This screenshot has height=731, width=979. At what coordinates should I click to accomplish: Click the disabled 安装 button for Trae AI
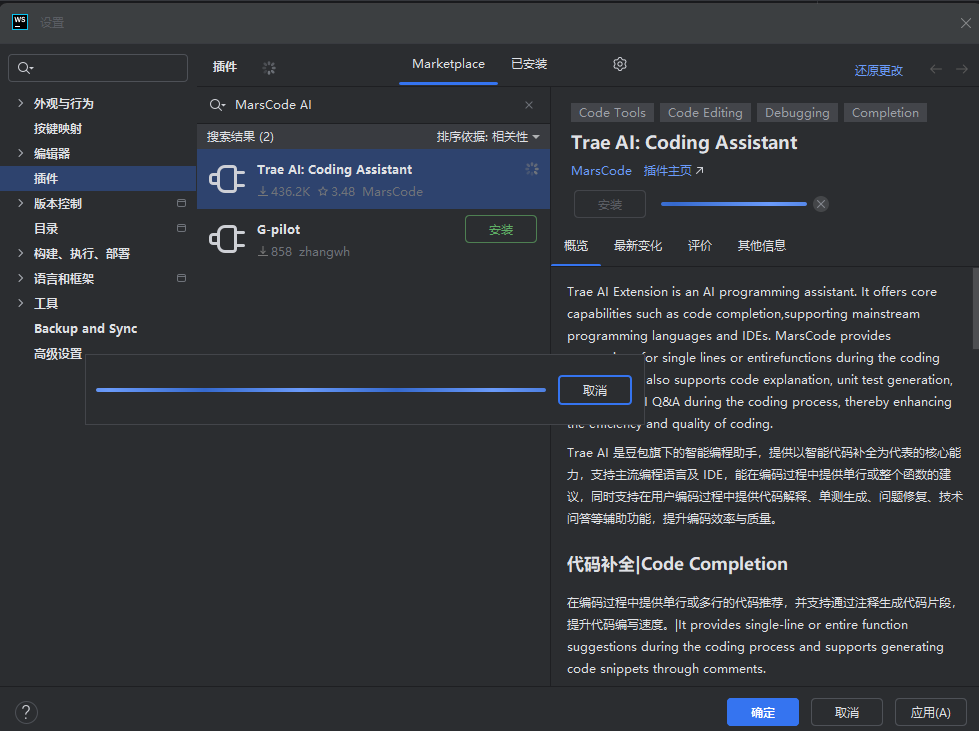click(x=609, y=204)
